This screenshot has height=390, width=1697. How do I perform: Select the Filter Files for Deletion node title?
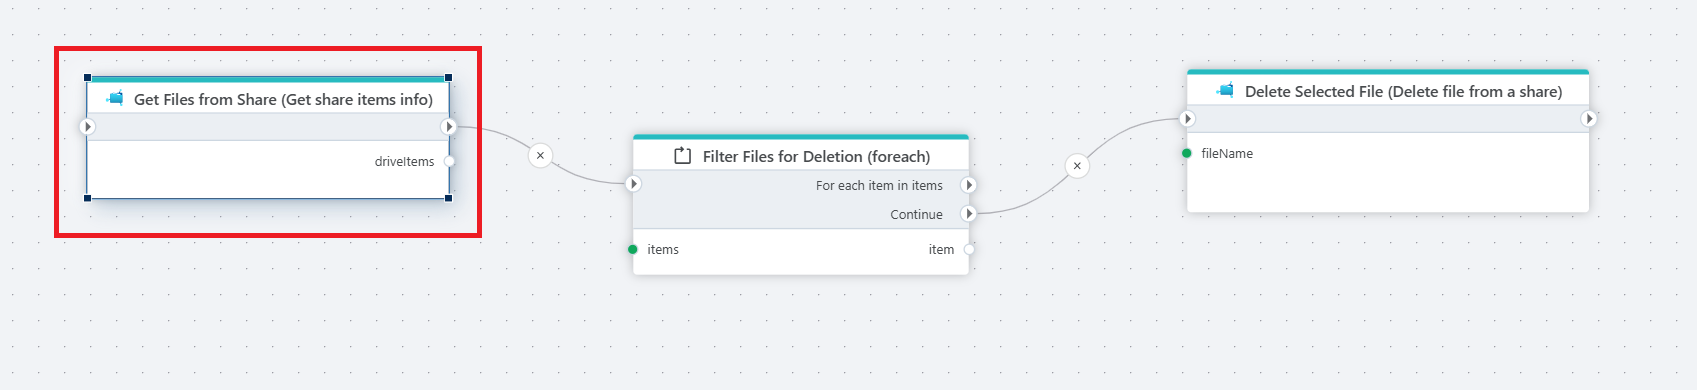(x=816, y=156)
